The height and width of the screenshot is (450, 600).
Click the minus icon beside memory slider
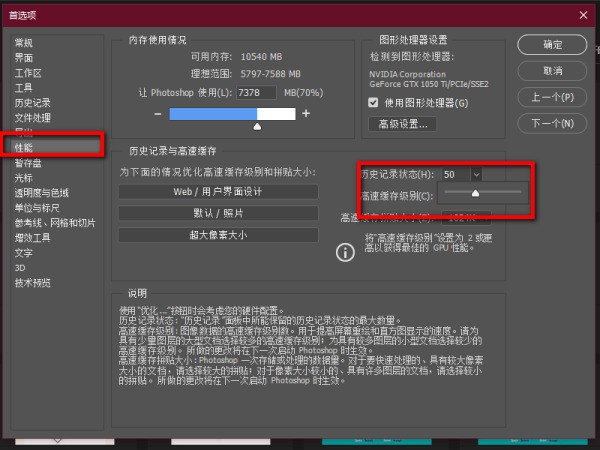click(213, 114)
